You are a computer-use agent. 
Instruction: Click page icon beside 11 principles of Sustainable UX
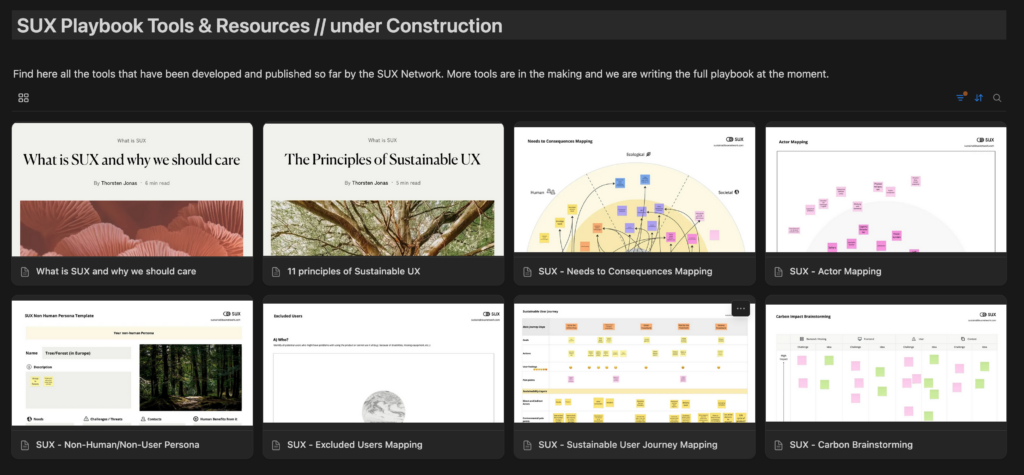click(276, 271)
